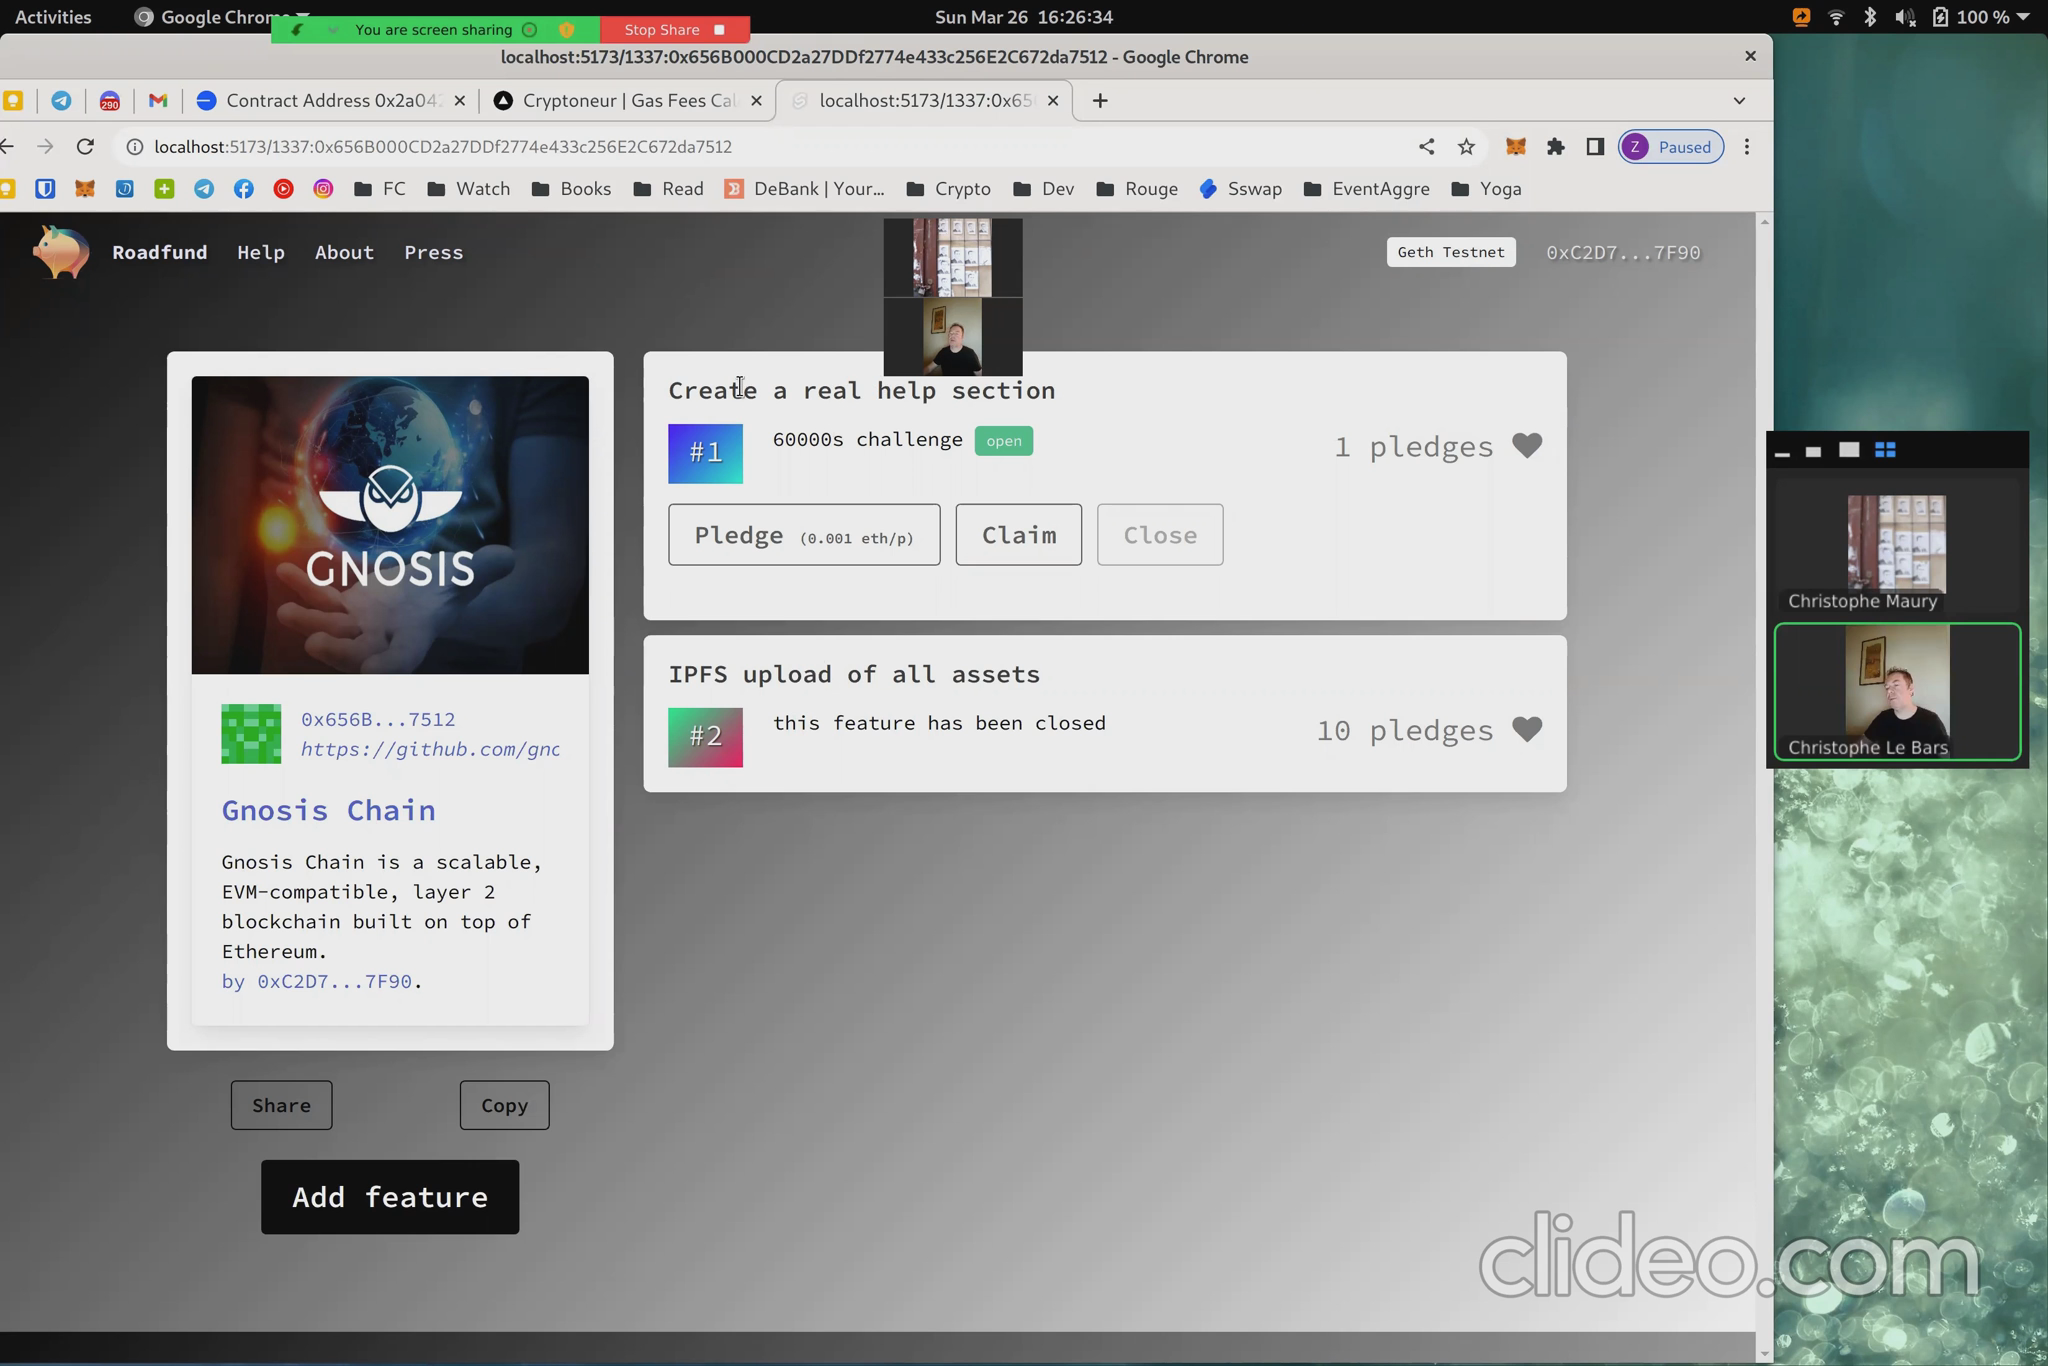Go forward in browser history
The image size is (2048, 1366).
coord(45,147)
